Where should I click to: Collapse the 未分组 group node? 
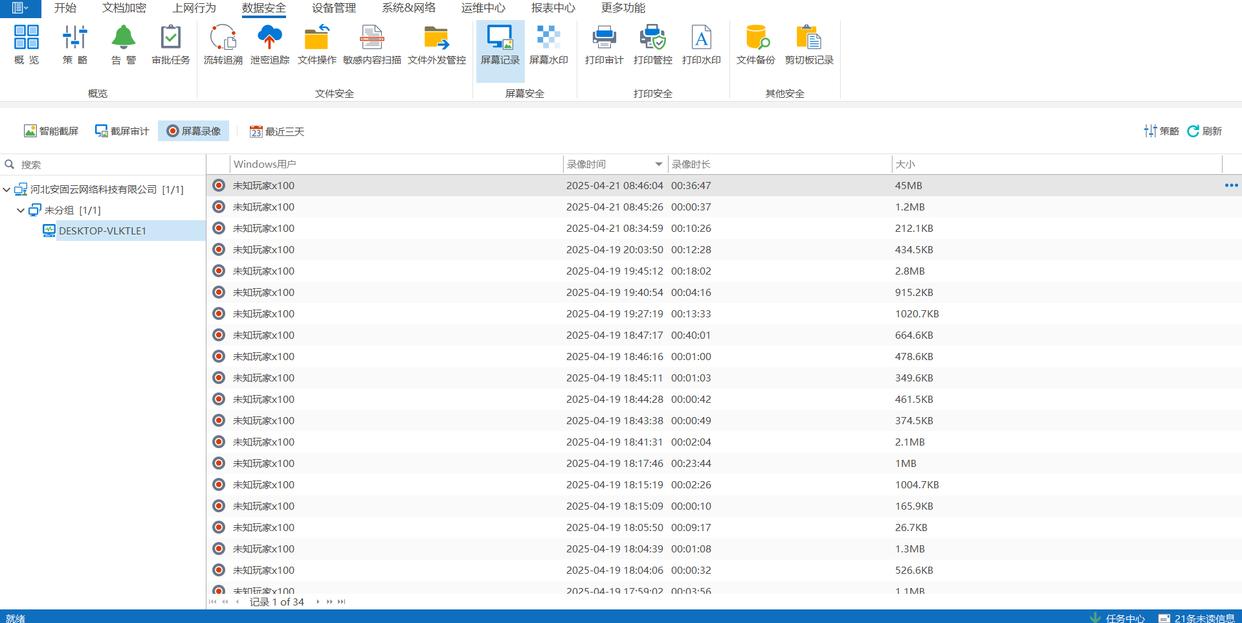click(x=21, y=210)
